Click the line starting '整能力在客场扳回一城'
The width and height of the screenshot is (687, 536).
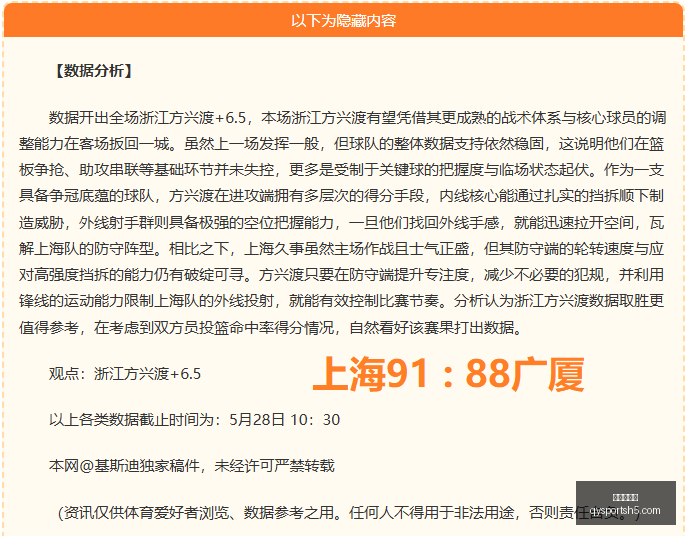342,144
